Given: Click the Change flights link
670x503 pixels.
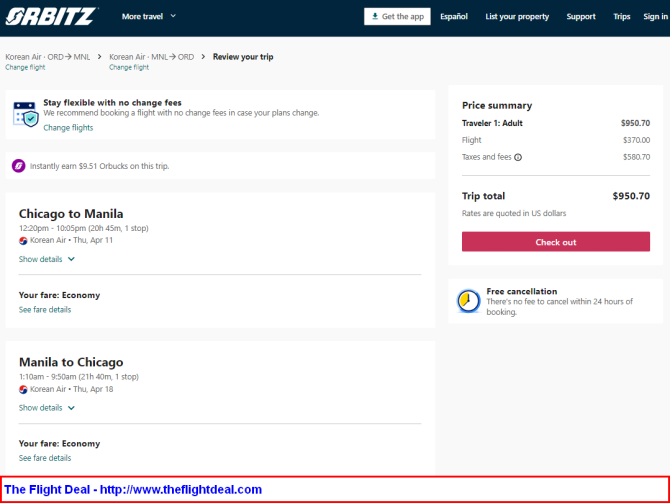Looking at the screenshot, I should coord(68,128).
